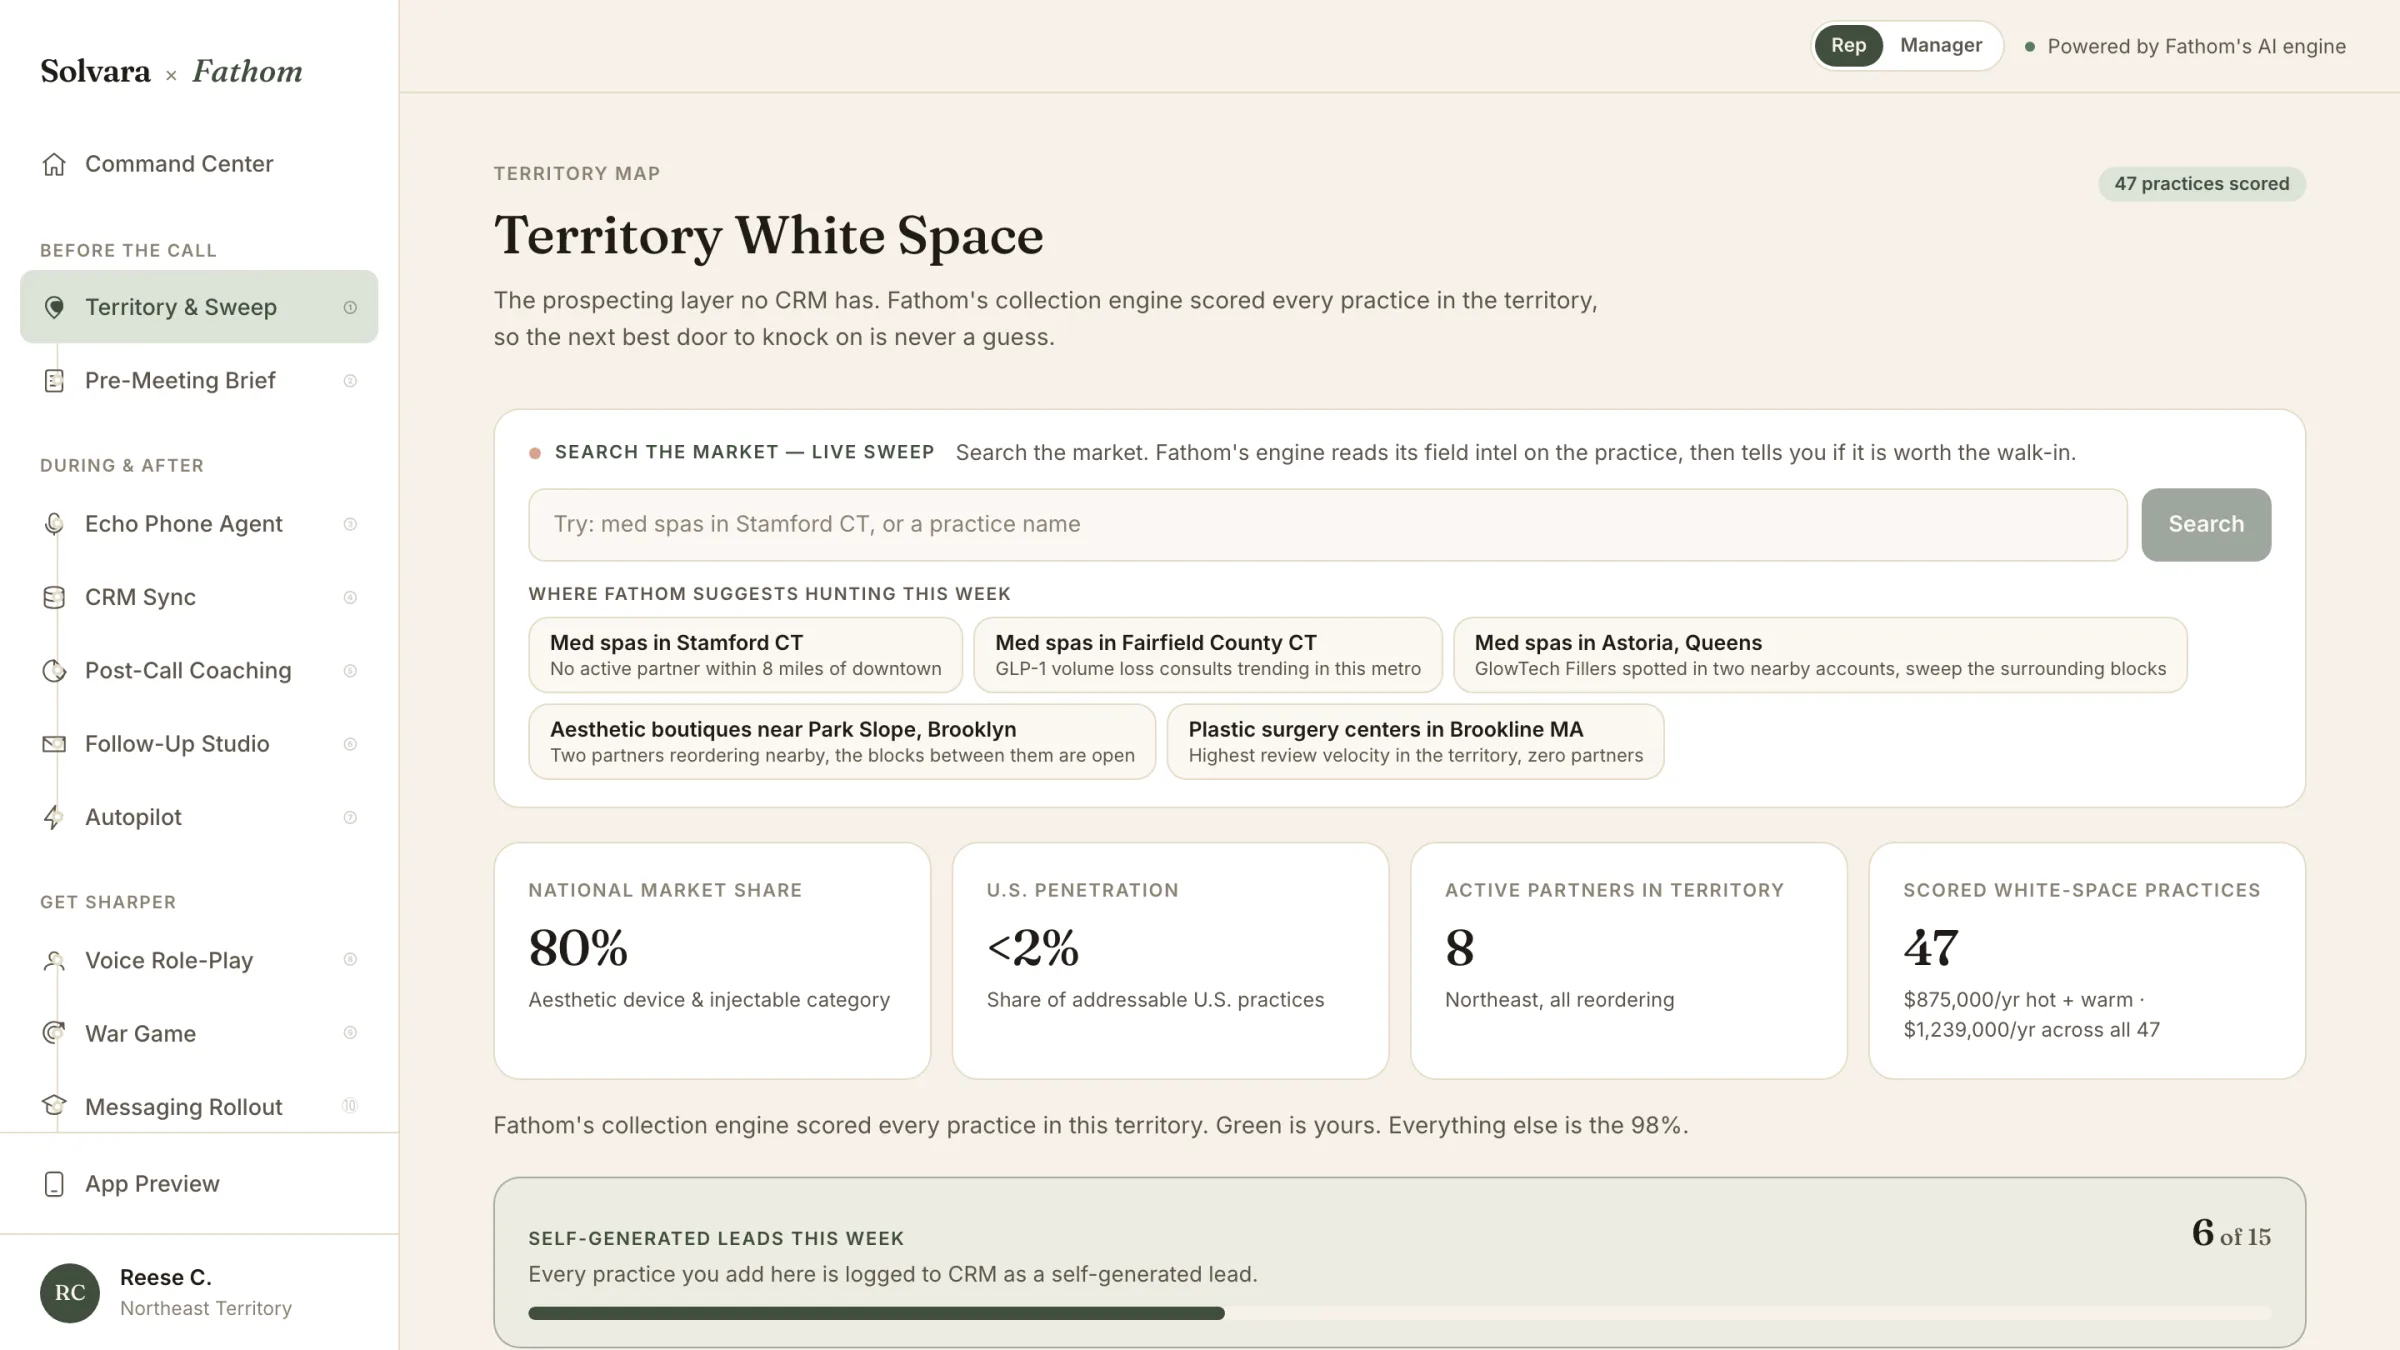Click the Powered by Fathom's AI engine label
The height and width of the screenshot is (1350, 2400).
click(x=2196, y=46)
